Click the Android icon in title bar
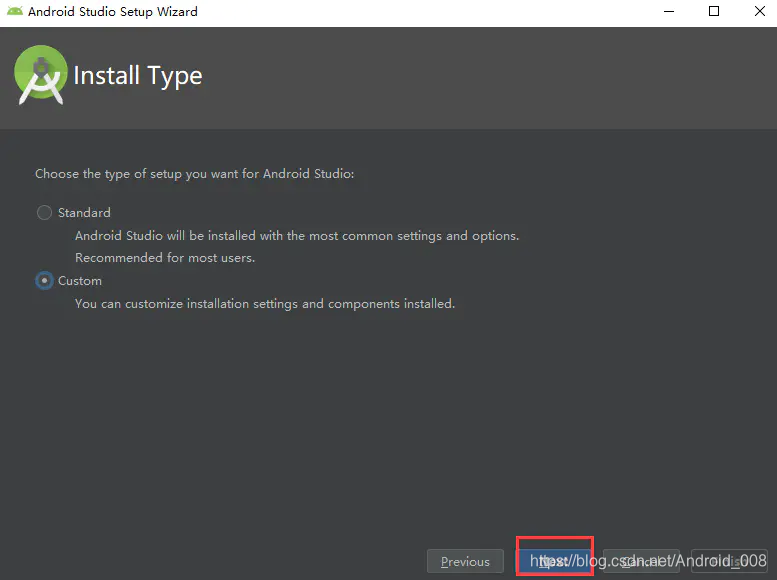The image size is (777, 580). [x=15, y=11]
